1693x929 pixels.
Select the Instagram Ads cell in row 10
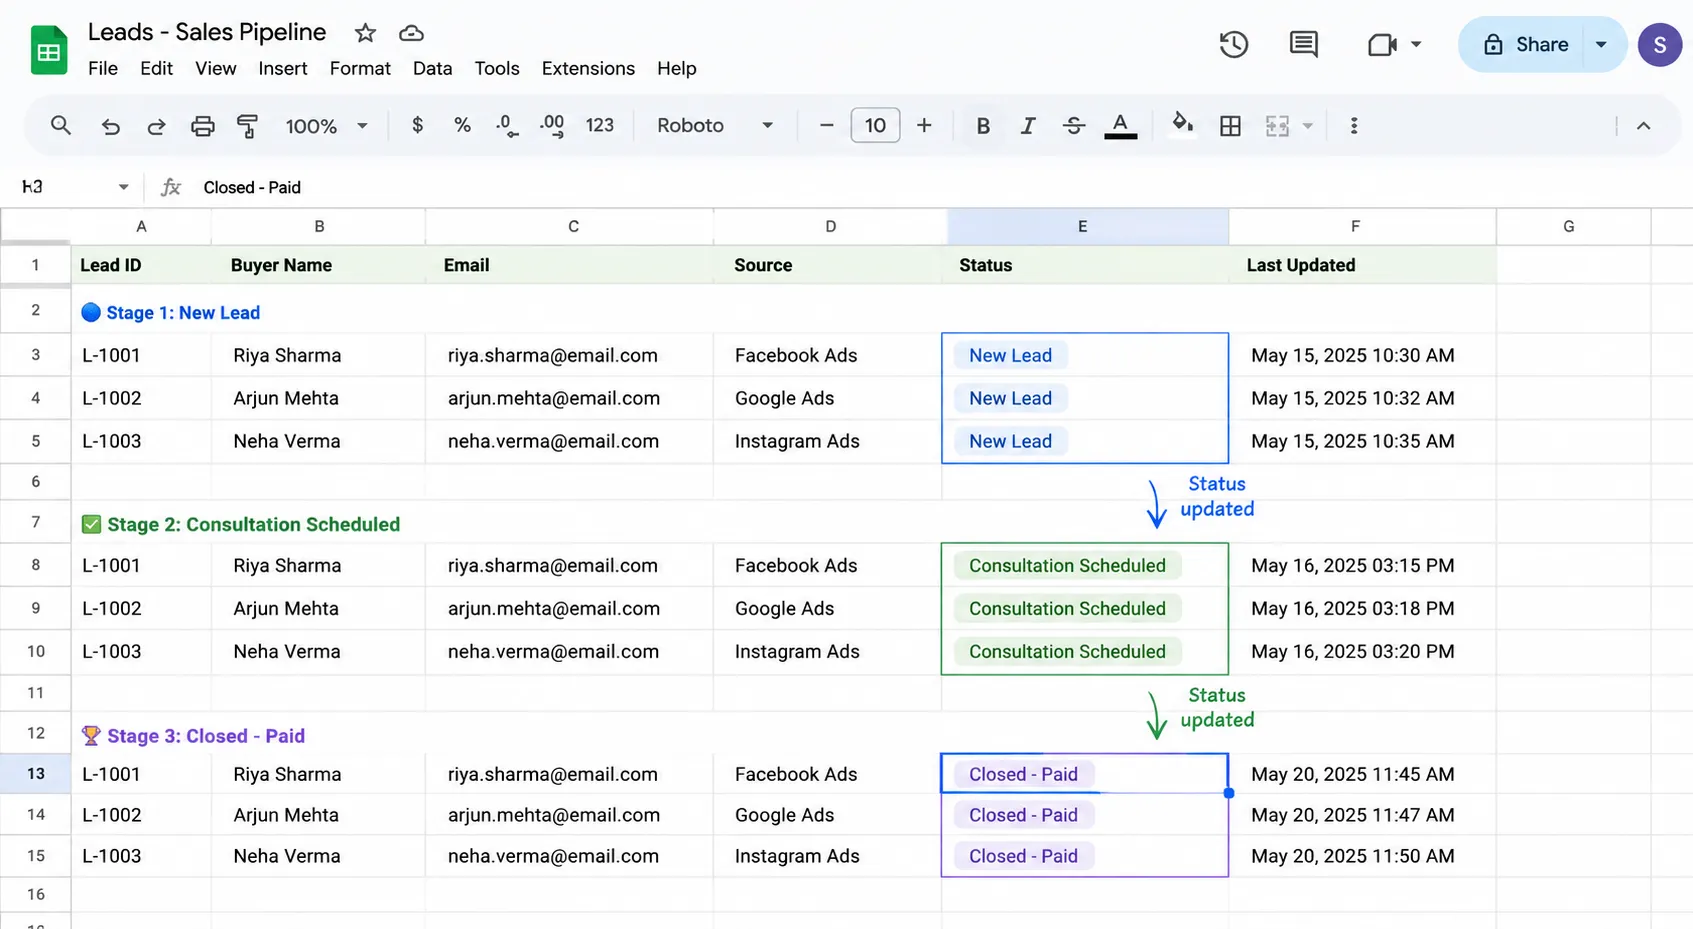(827, 651)
